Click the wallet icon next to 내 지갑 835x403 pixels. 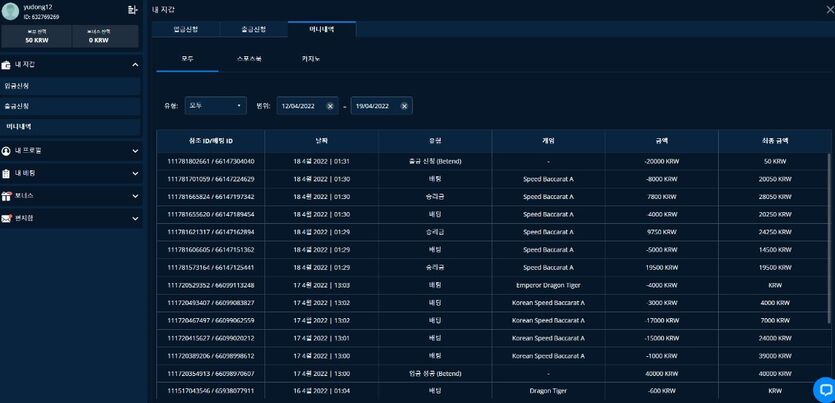[6, 65]
